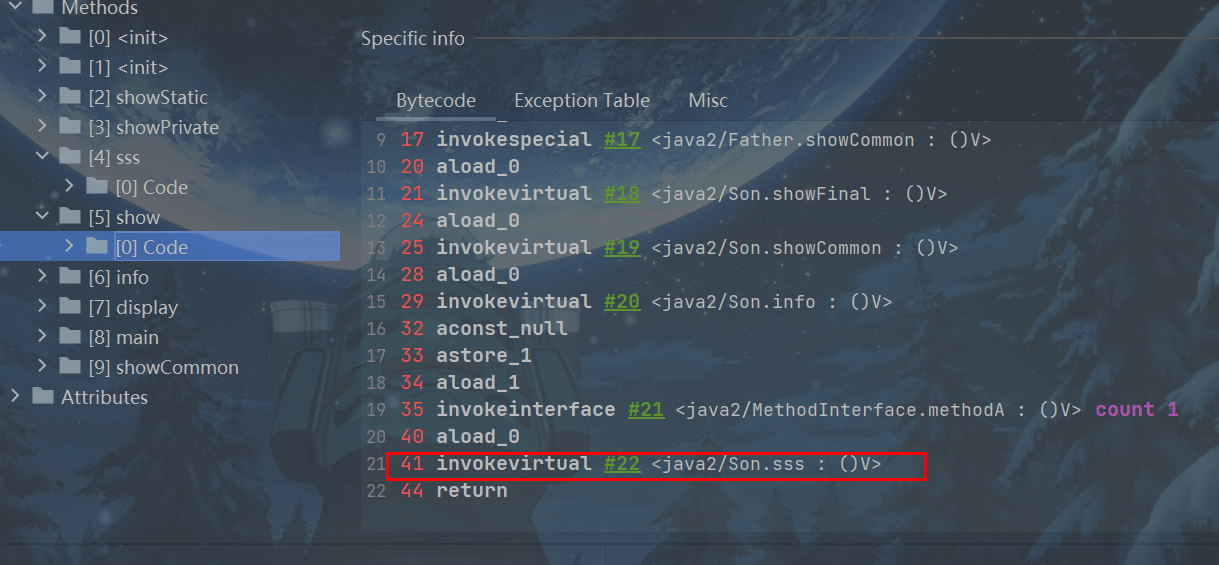Screen dimensions: 1219x565
Task: Click the folder icon beside display method
Action: pyautogui.click(x=70, y=307)
